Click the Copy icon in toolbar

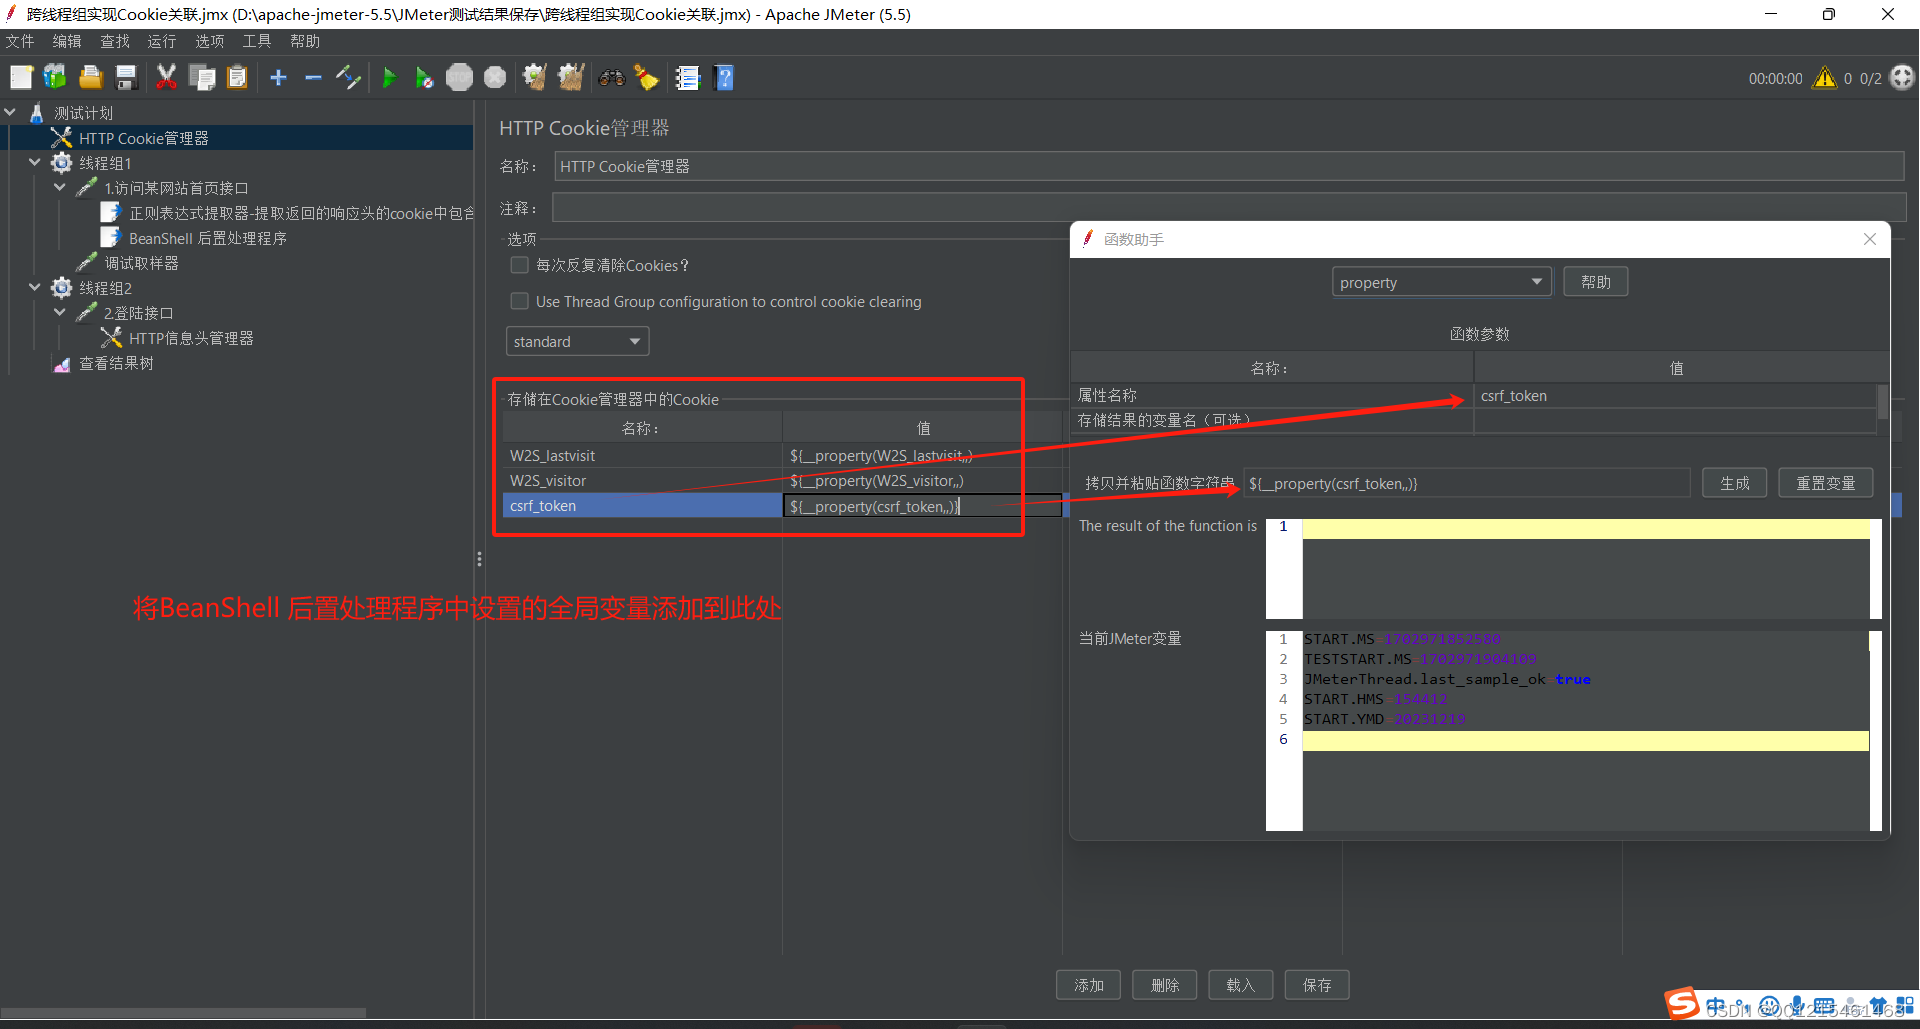(202, 78)
